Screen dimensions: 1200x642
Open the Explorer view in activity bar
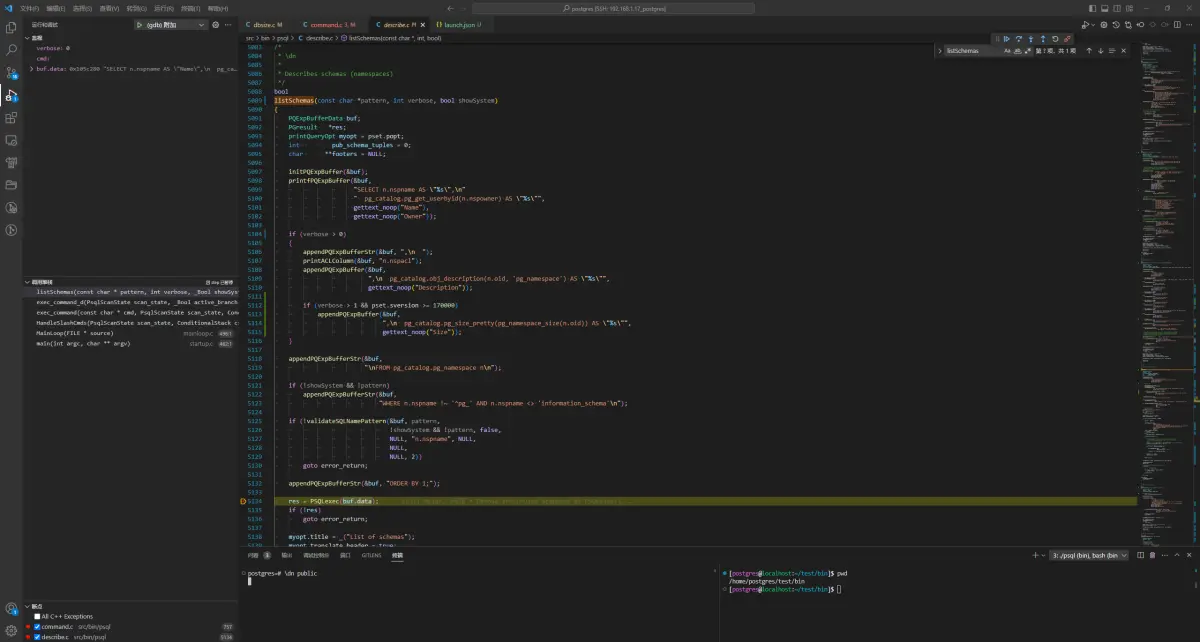[11, 26]
